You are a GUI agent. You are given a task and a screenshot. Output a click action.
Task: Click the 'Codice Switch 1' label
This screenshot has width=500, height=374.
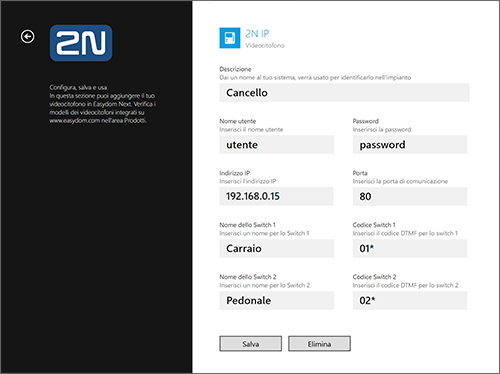374,225
